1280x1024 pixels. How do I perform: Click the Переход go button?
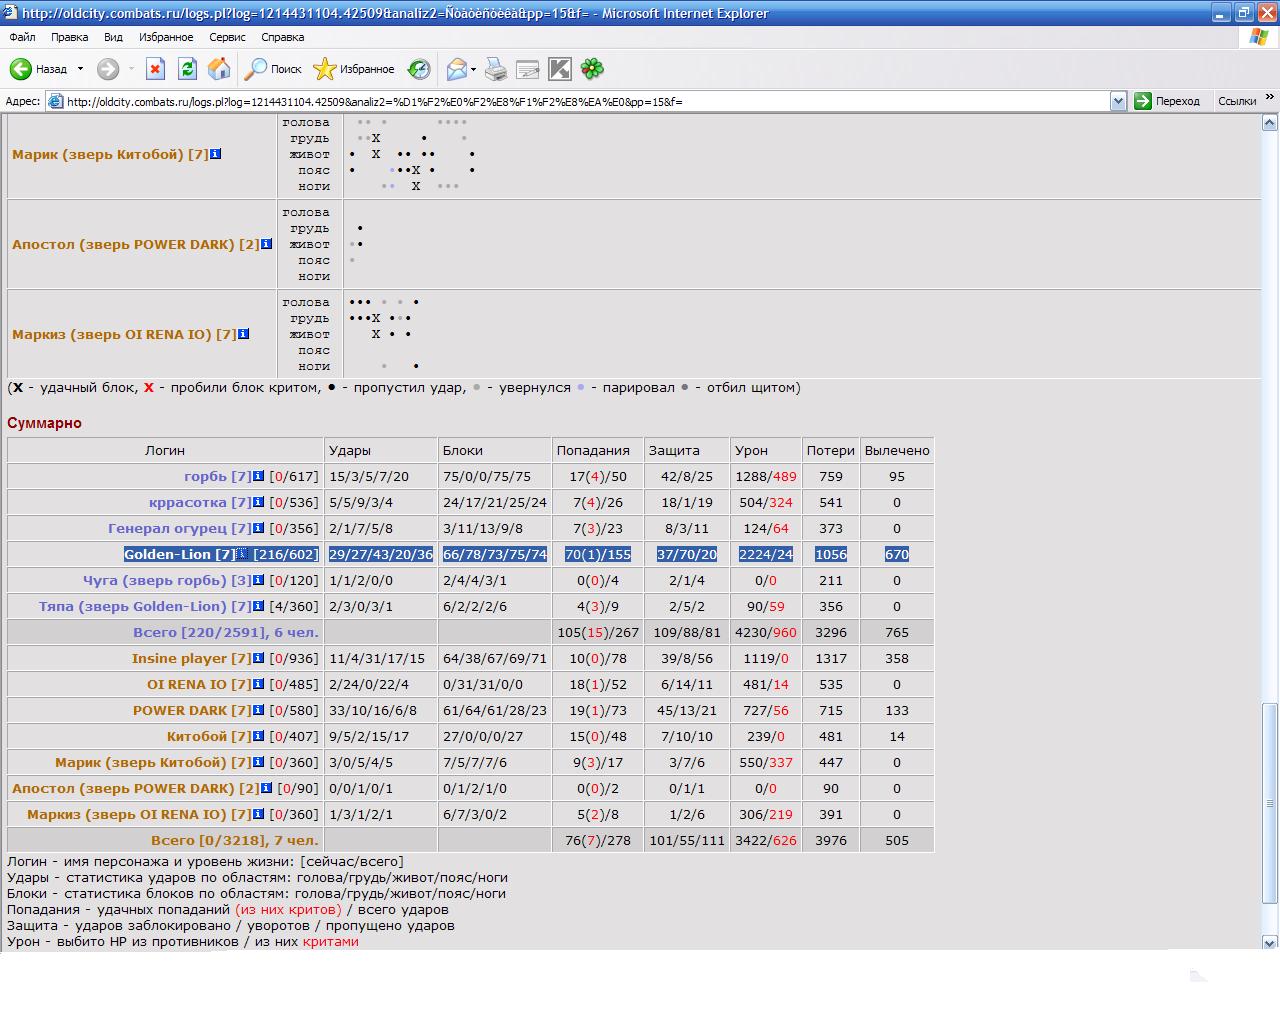pos(1167,101)
